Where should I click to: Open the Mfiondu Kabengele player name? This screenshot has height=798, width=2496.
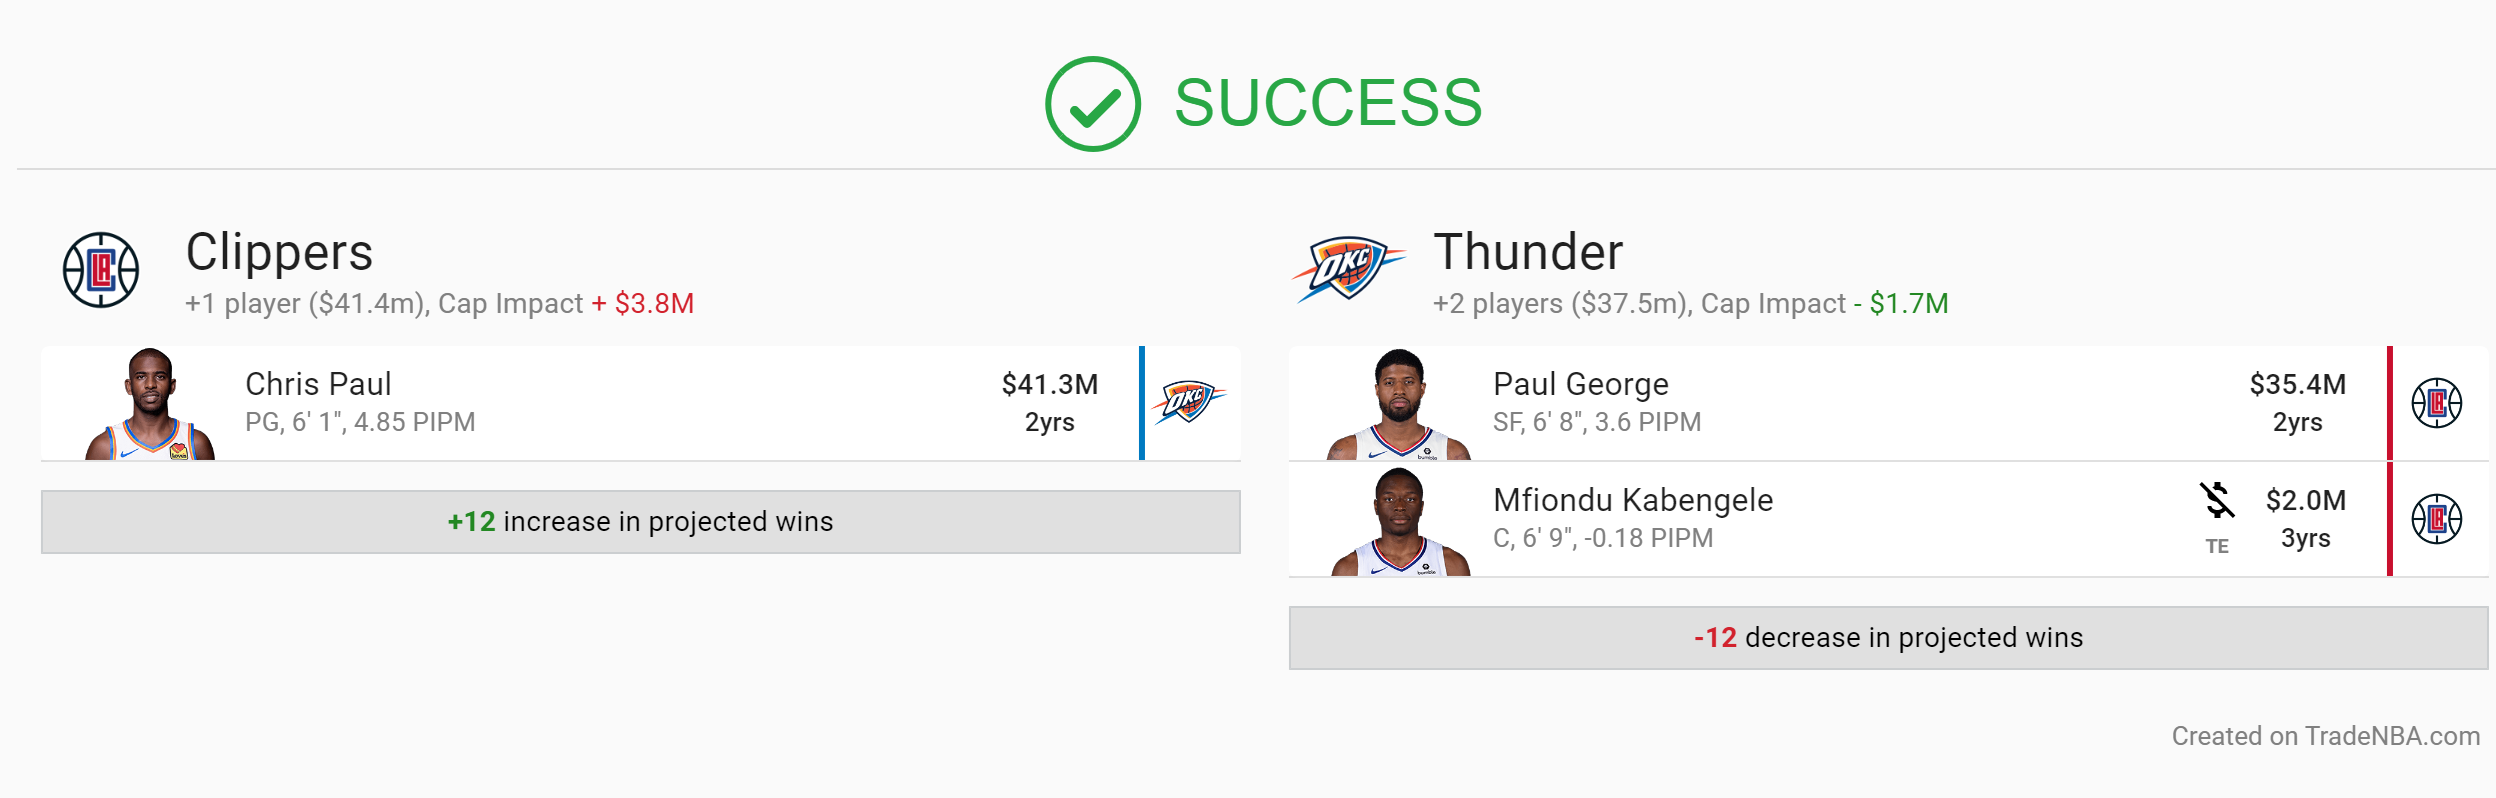point(1633,500)
